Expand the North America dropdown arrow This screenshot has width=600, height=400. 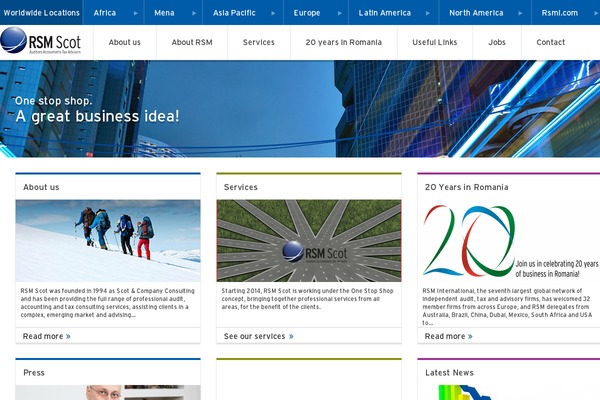point(520,13)
